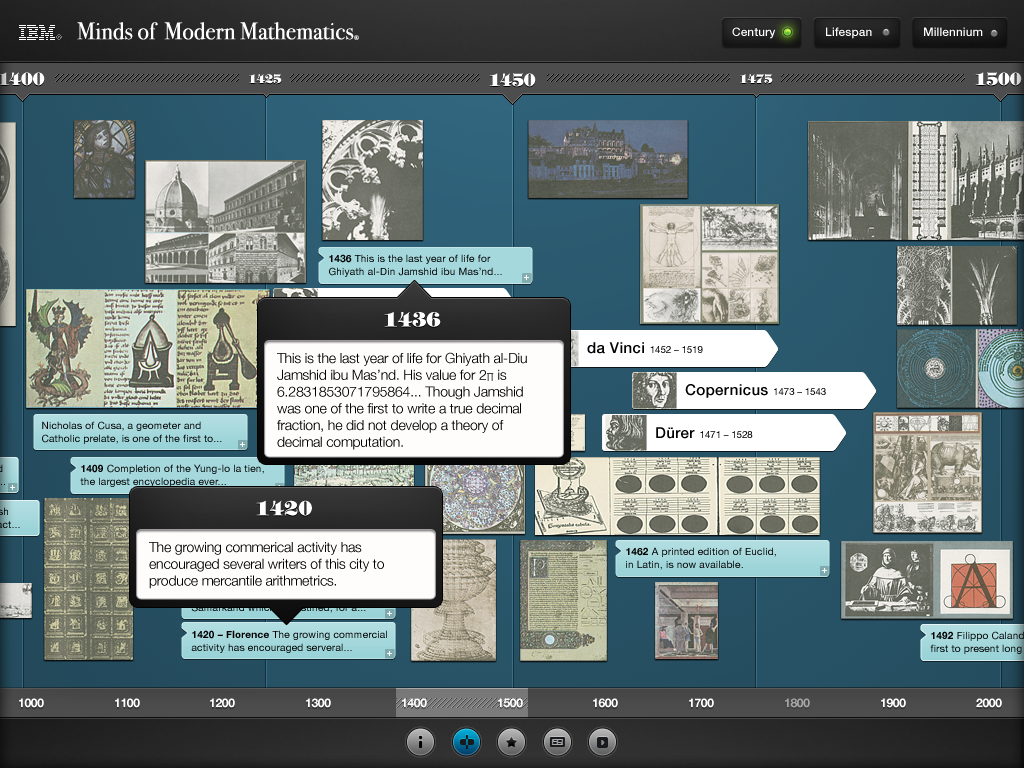The width and height of the screenshot is (1024, 768).
Task: Open the Pacioli portrait and letter A image
Action: (927, 580)
